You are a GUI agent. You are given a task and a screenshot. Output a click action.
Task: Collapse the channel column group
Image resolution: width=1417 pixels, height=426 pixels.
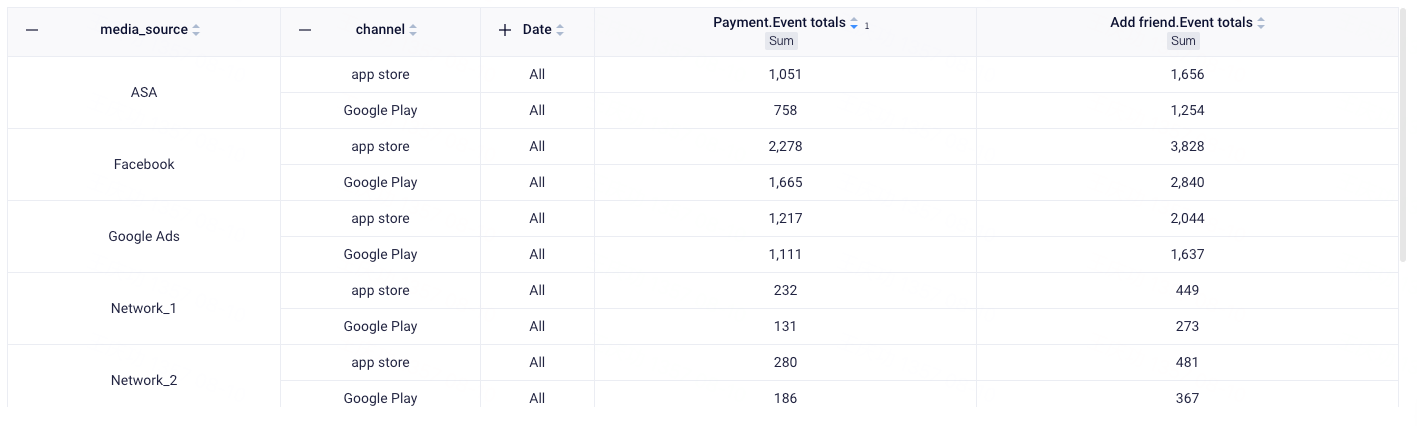tap(305, 30)
